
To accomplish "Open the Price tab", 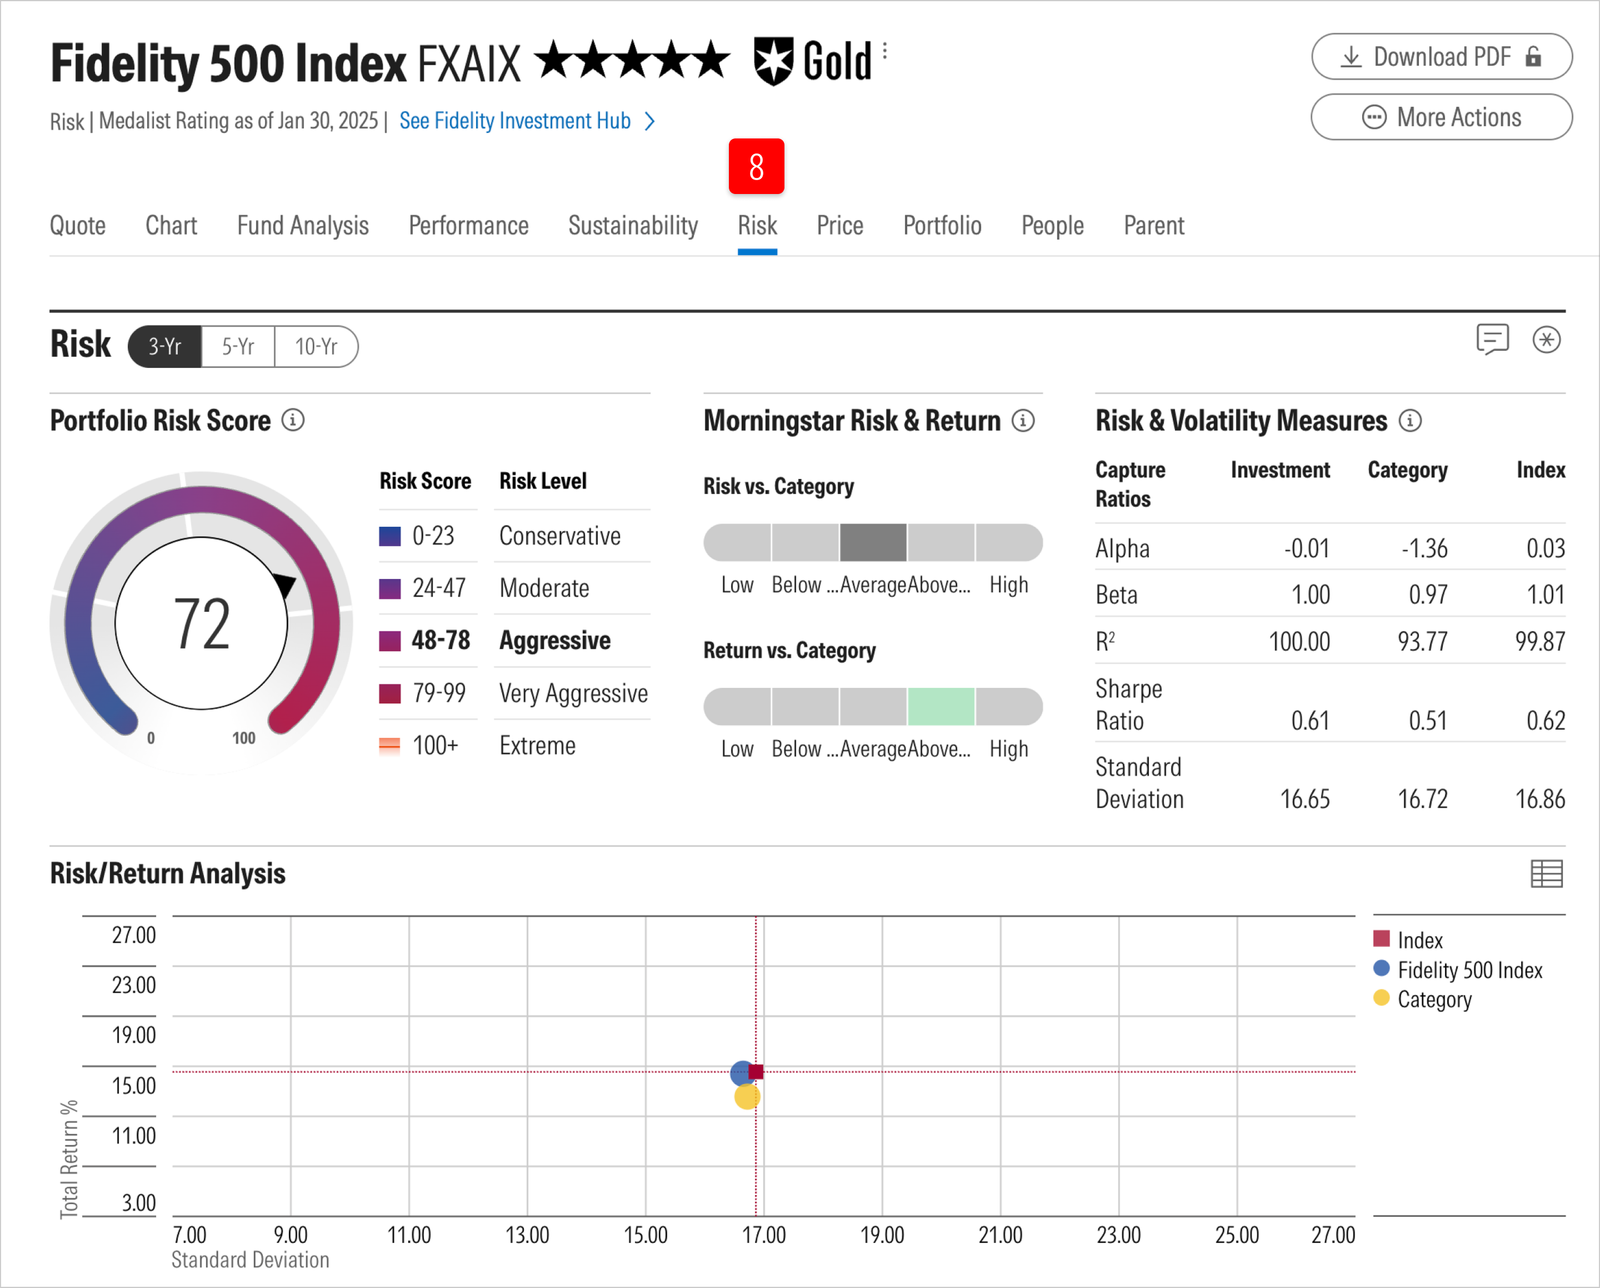I will pos(840,226).
